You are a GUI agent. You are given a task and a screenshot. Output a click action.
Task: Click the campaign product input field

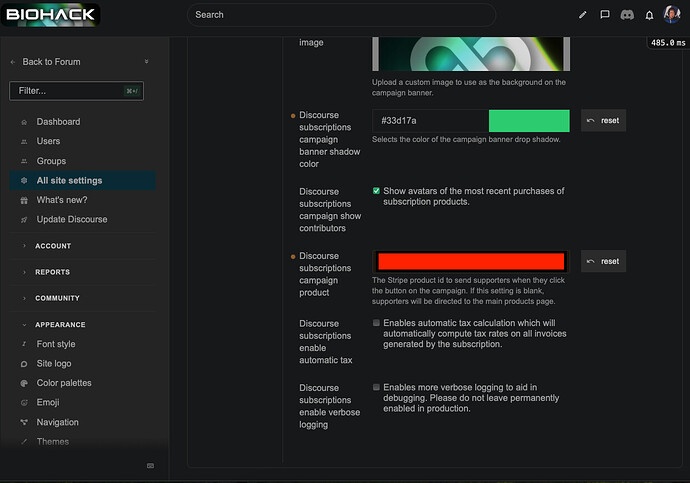[471, 261]
